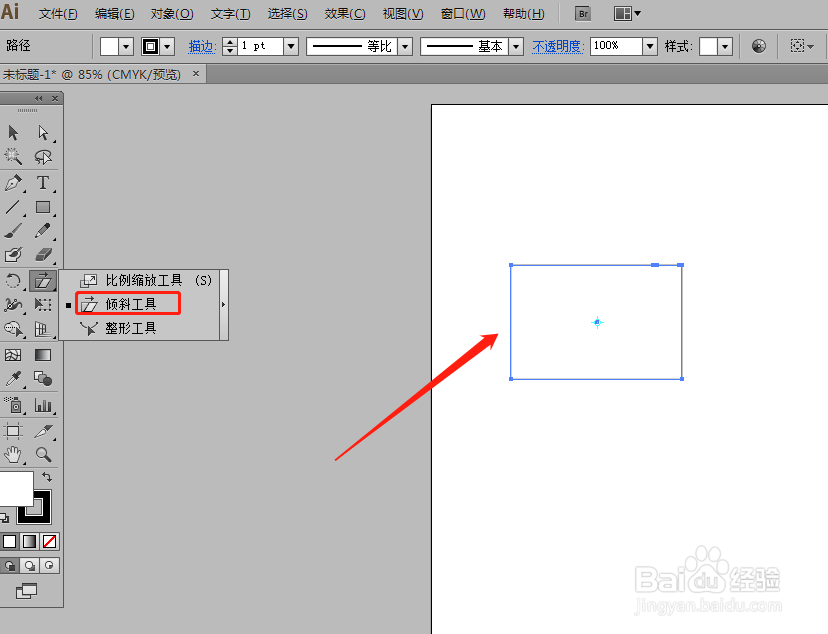Set paint type to None
The width and height of the screenshot is (828, 634).
tap(50, 541)
